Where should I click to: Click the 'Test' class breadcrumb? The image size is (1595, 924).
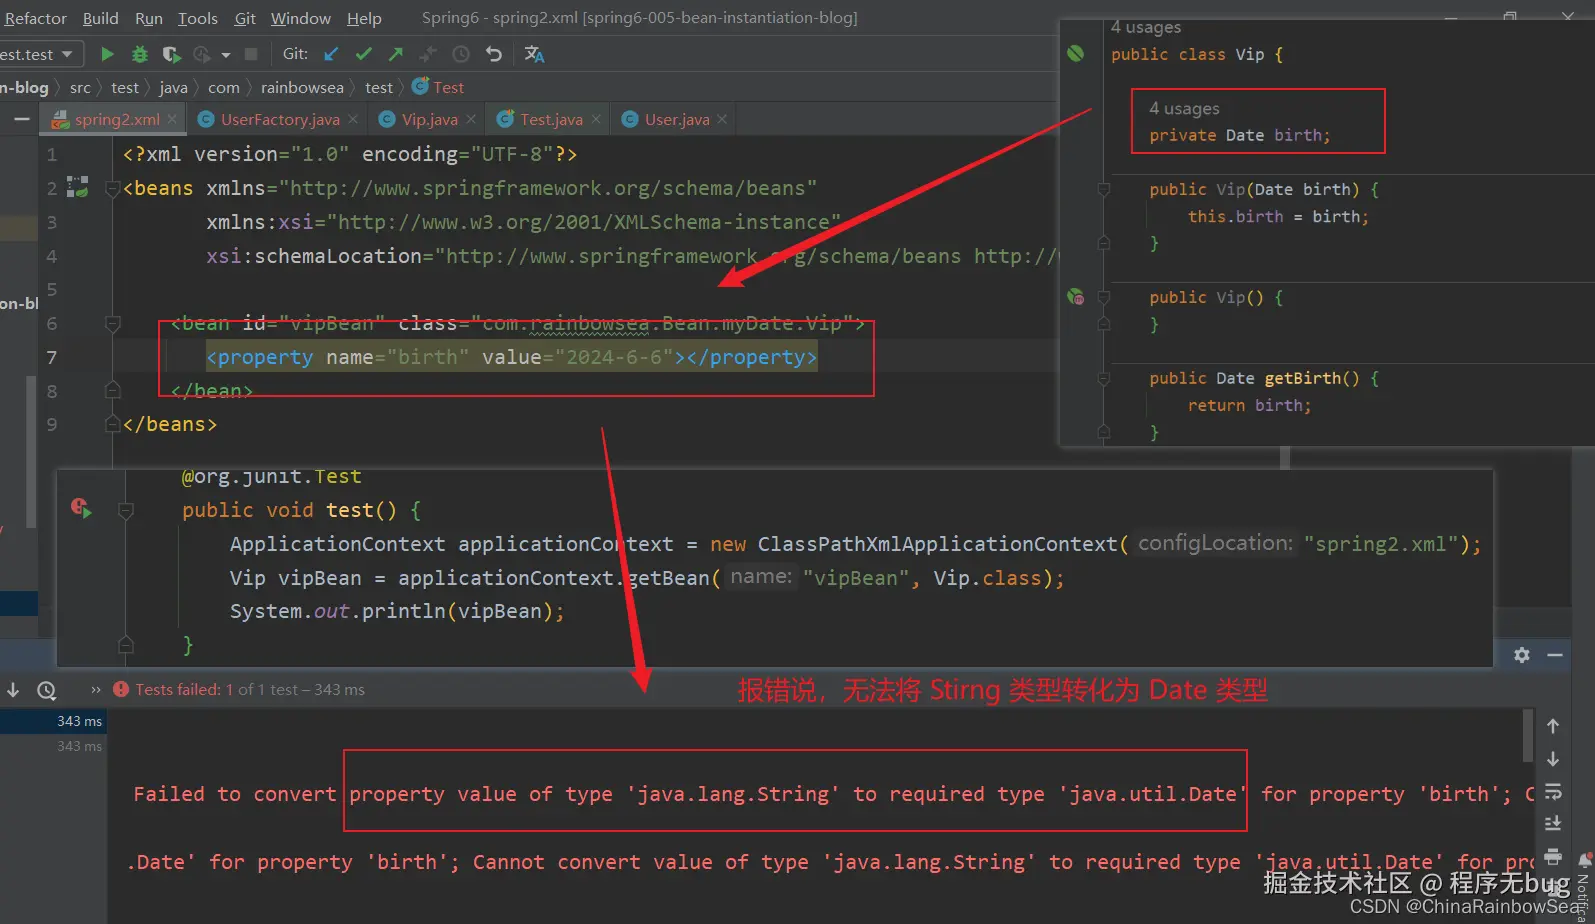click(439, 88)
